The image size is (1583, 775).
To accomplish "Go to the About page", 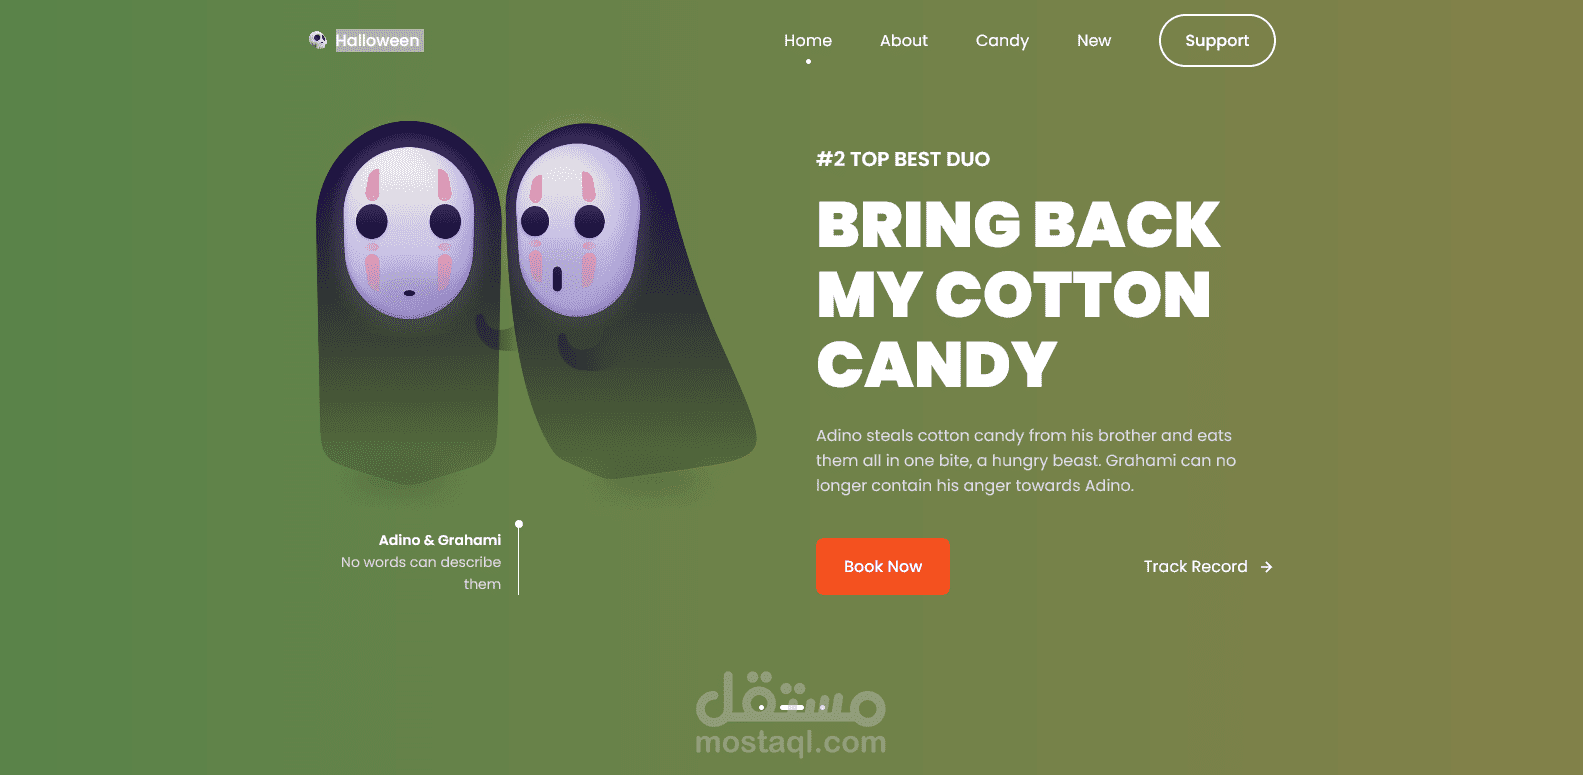I will pos(904,41).
